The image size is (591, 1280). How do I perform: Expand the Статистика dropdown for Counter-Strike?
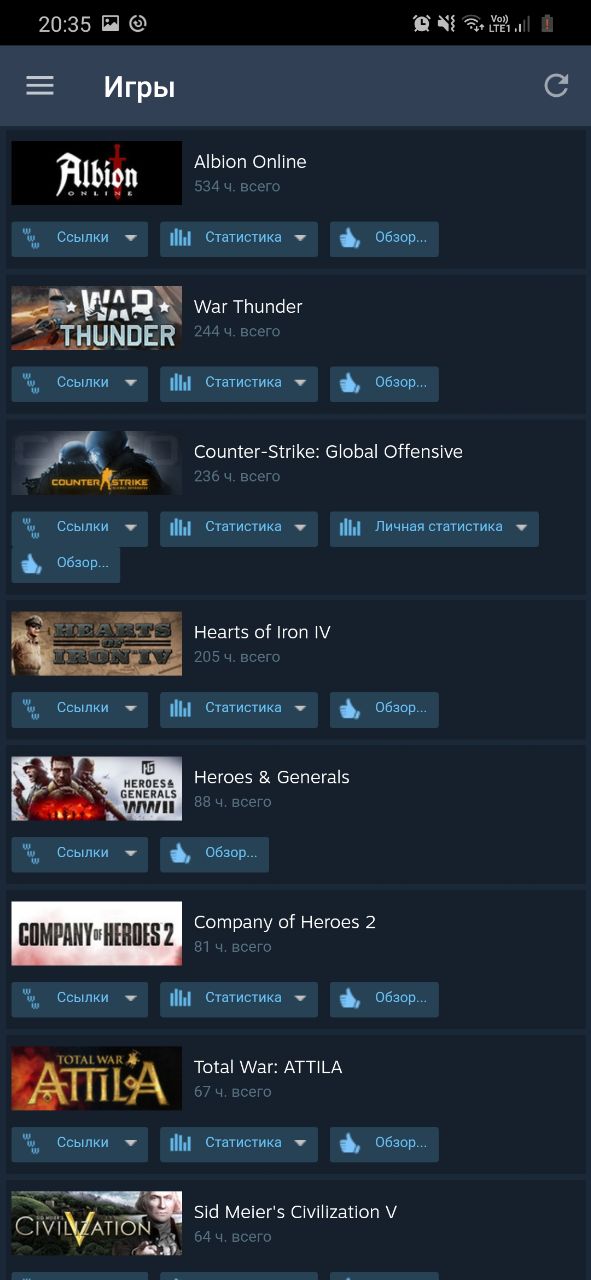click(300, 527)
